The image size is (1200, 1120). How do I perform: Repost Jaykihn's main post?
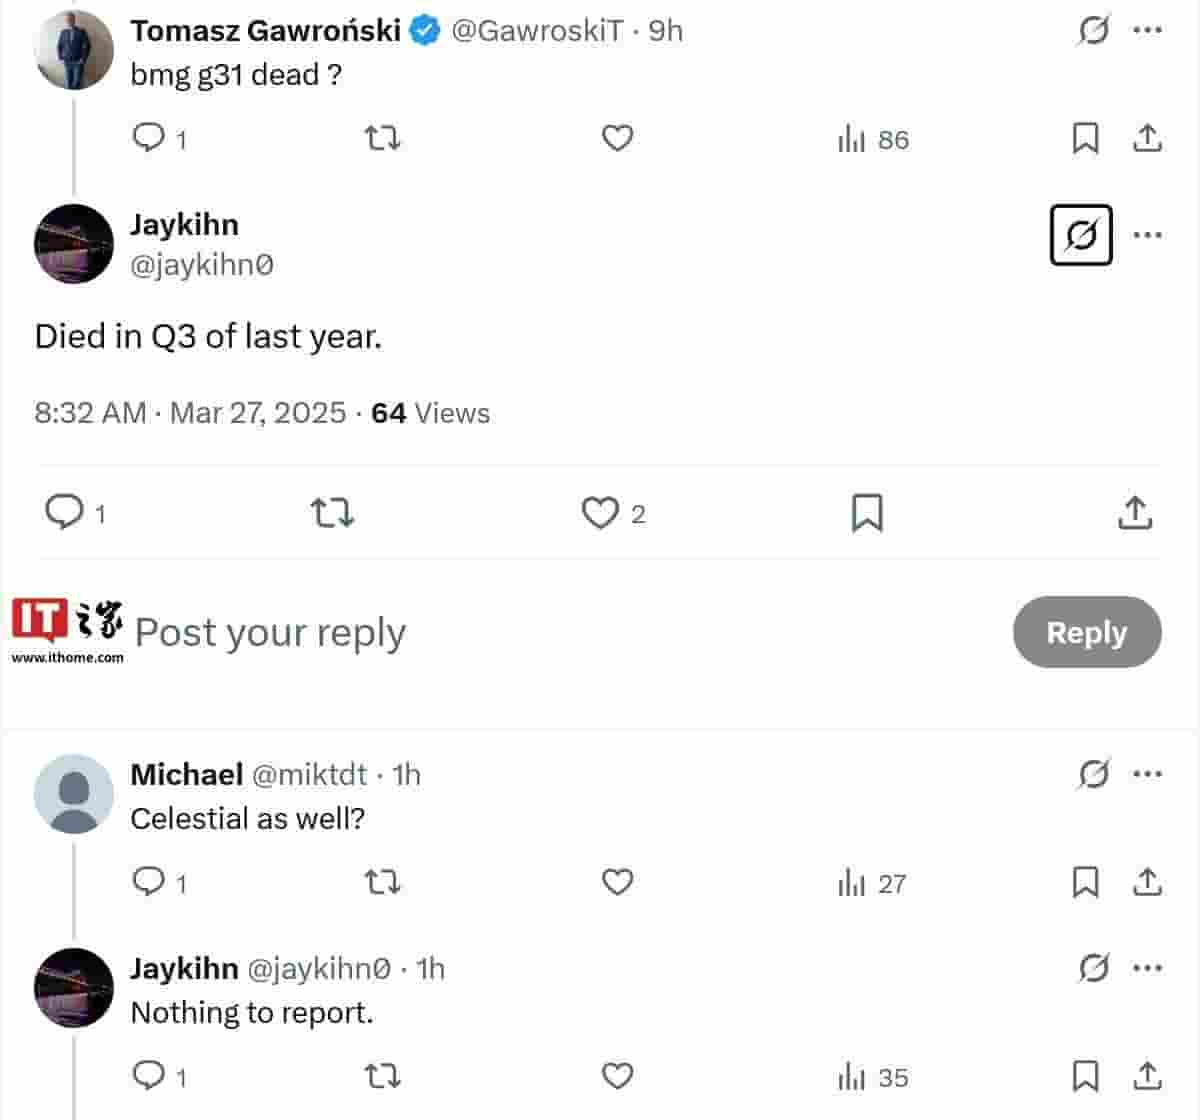pos(332,513)
